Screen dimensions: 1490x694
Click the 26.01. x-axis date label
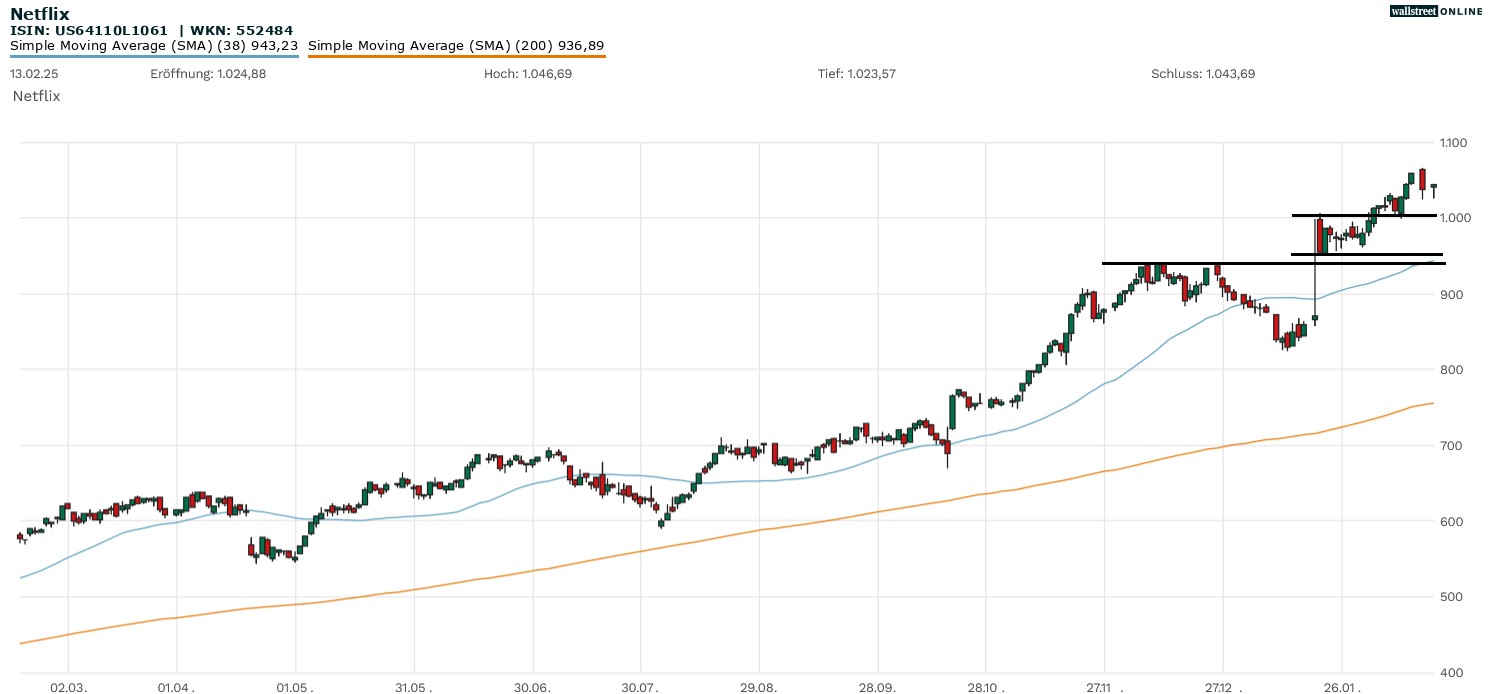pyautogui.click(x=1341, y=687)
